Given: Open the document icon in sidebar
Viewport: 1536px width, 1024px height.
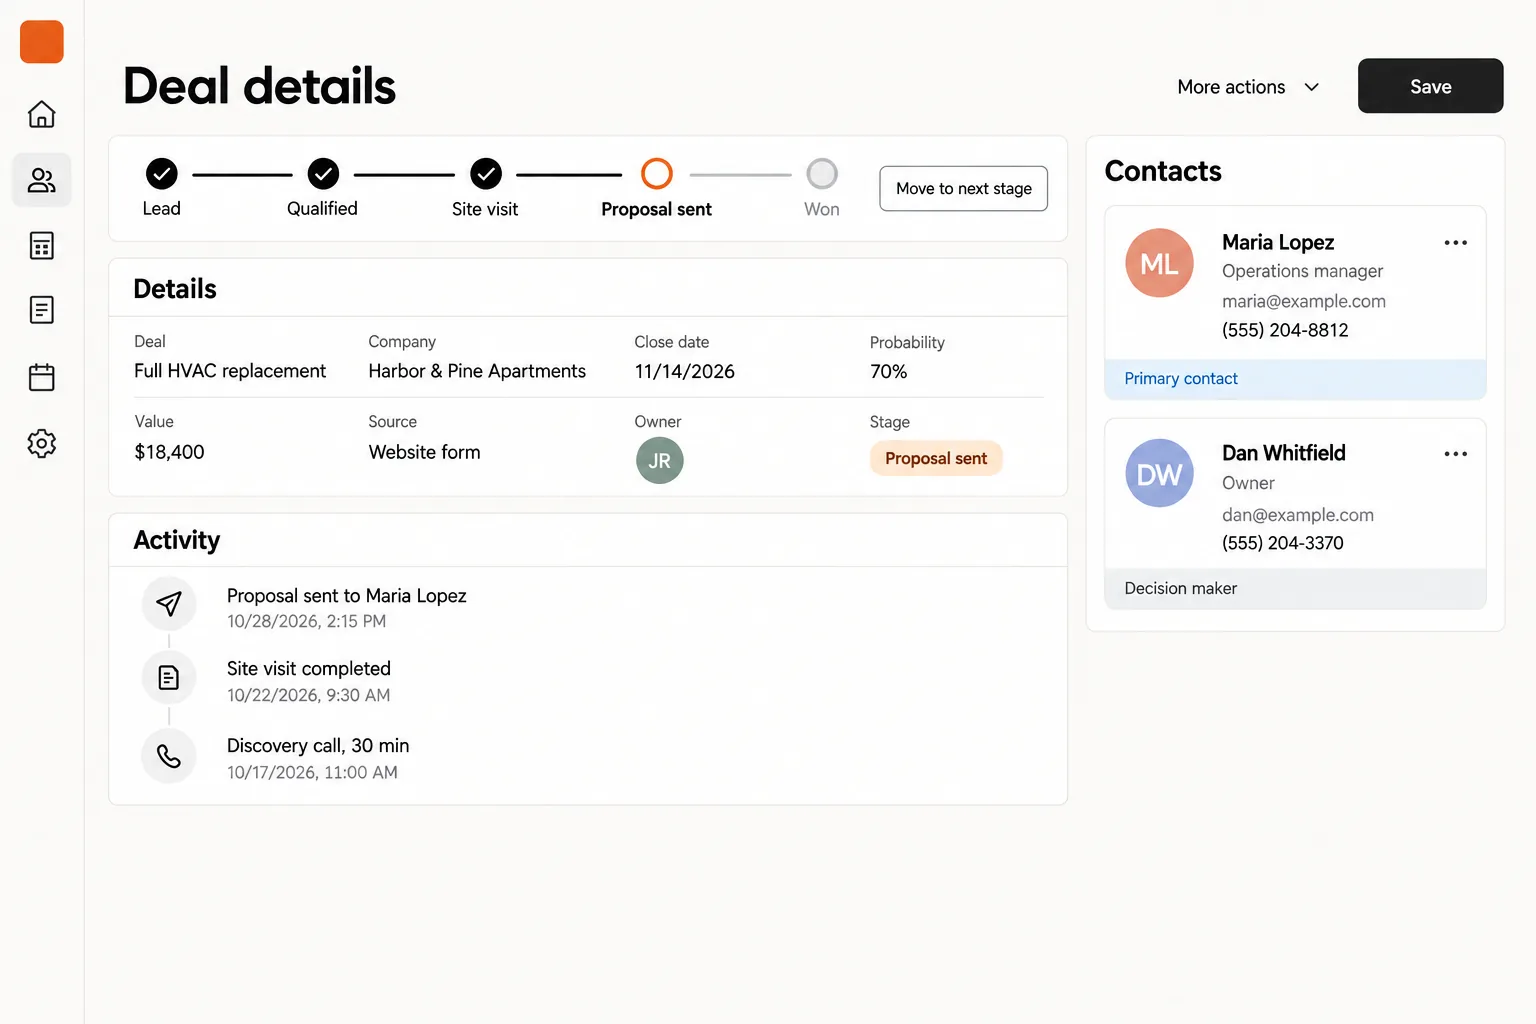Looking at the screenshot, I should click(x=42, y=310).
